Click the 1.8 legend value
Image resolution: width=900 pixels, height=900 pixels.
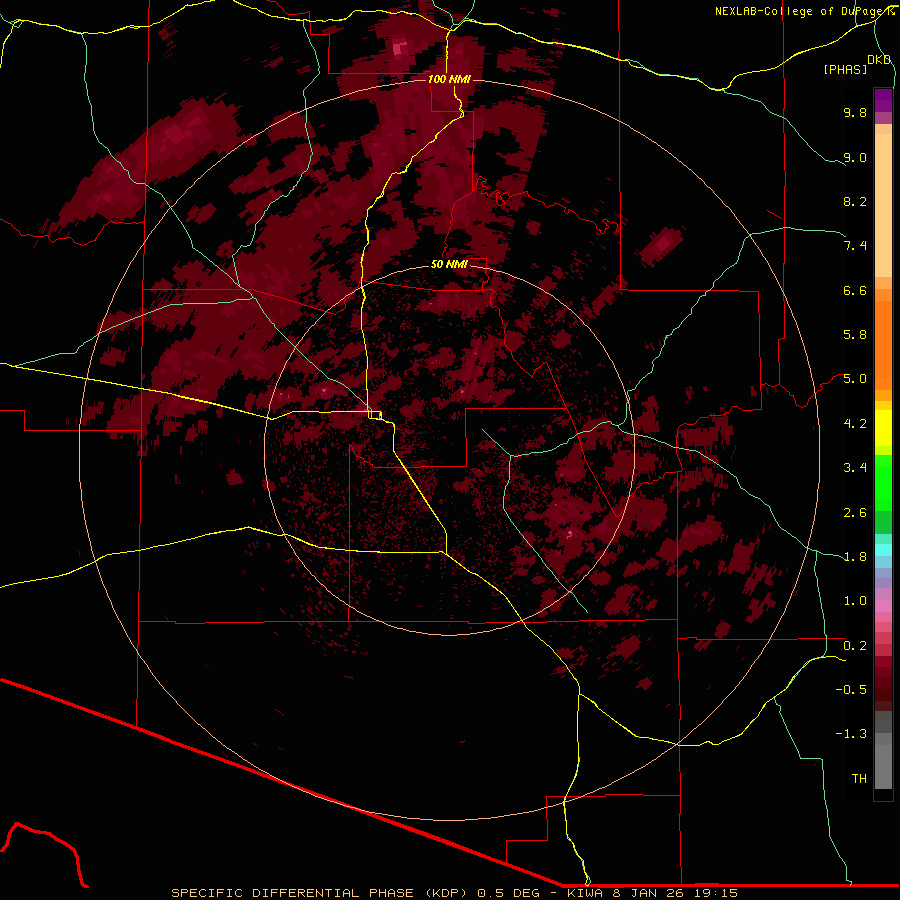coord(855,557)
